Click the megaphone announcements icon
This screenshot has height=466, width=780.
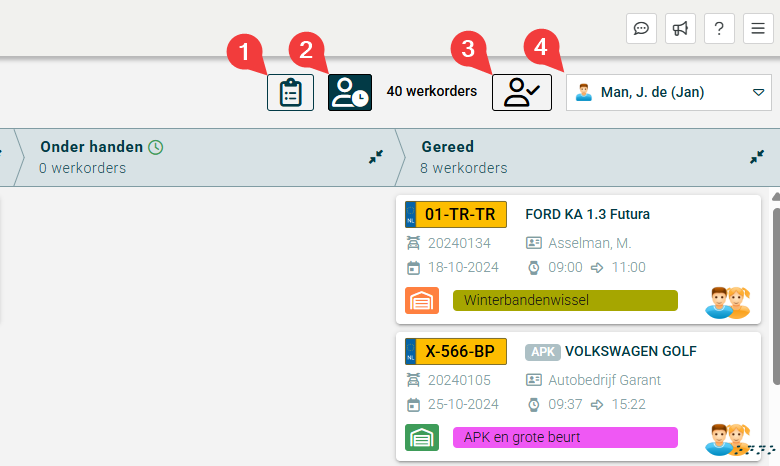pyautogui.click(x=680, y=29)
